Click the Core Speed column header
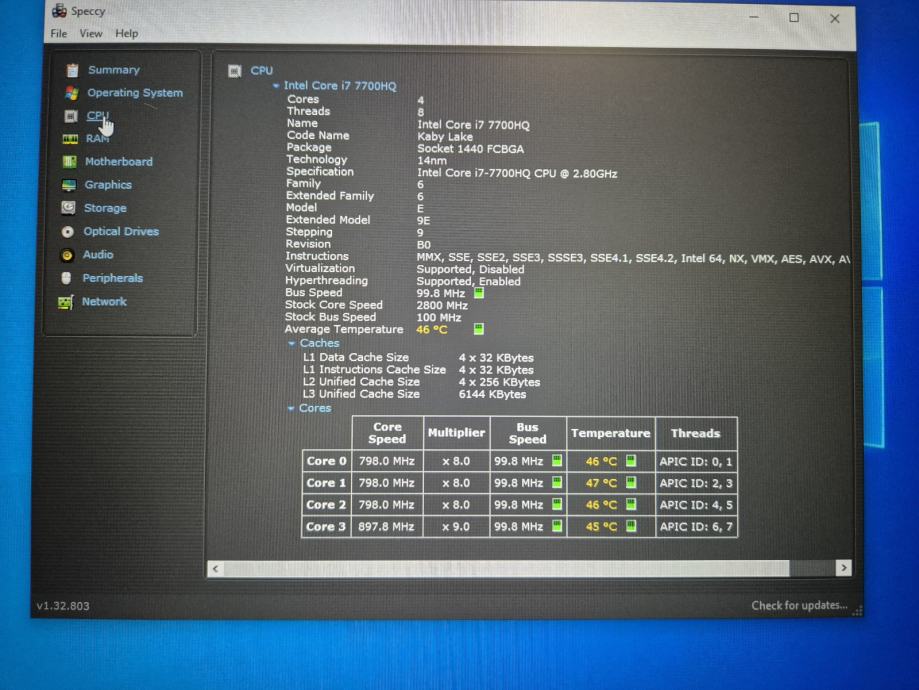This screenshot has height=690, width=919. tap(387, 433)
